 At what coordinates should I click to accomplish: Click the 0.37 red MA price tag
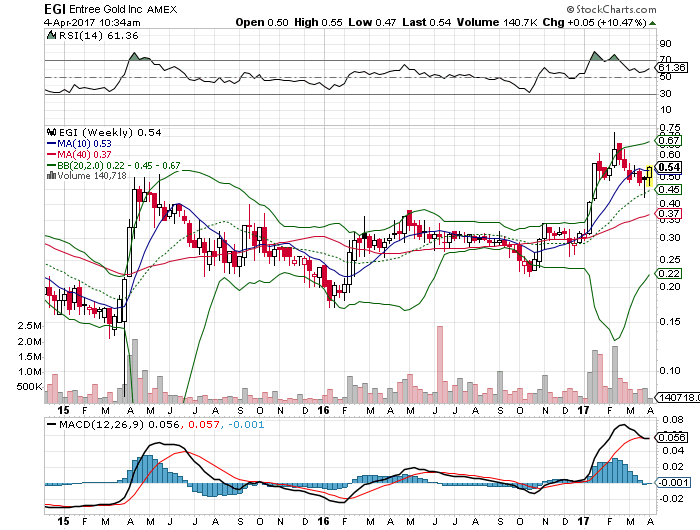click(670, 214)
